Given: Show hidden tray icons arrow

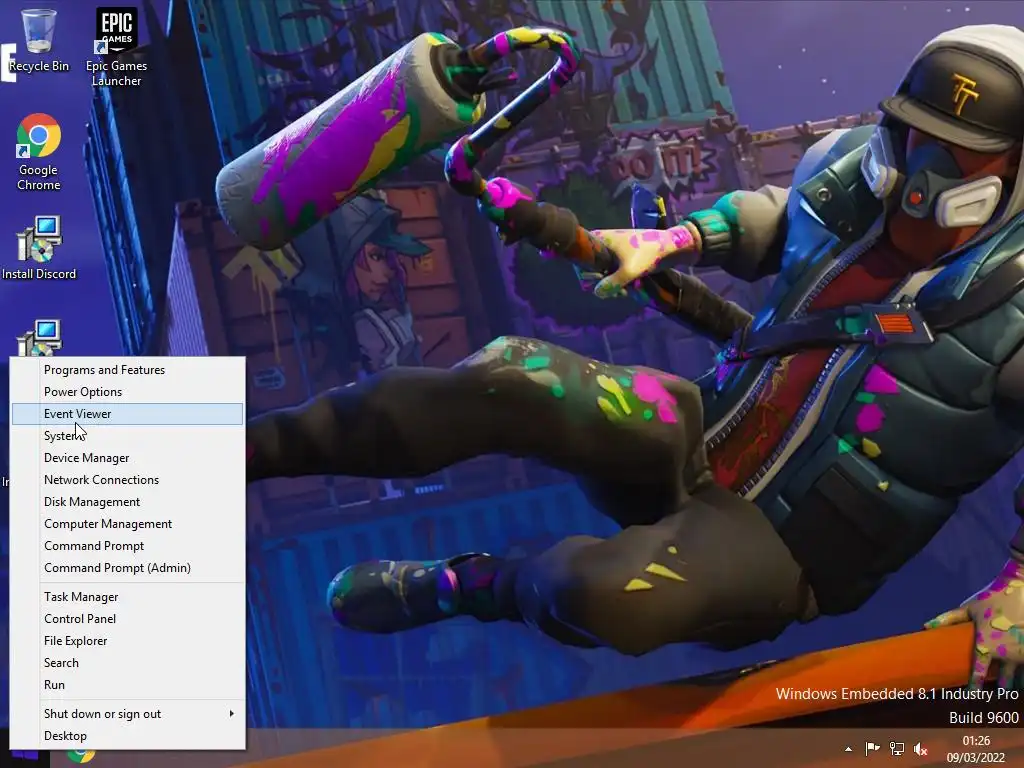Looking at the screenshot, I should point(848,749).
